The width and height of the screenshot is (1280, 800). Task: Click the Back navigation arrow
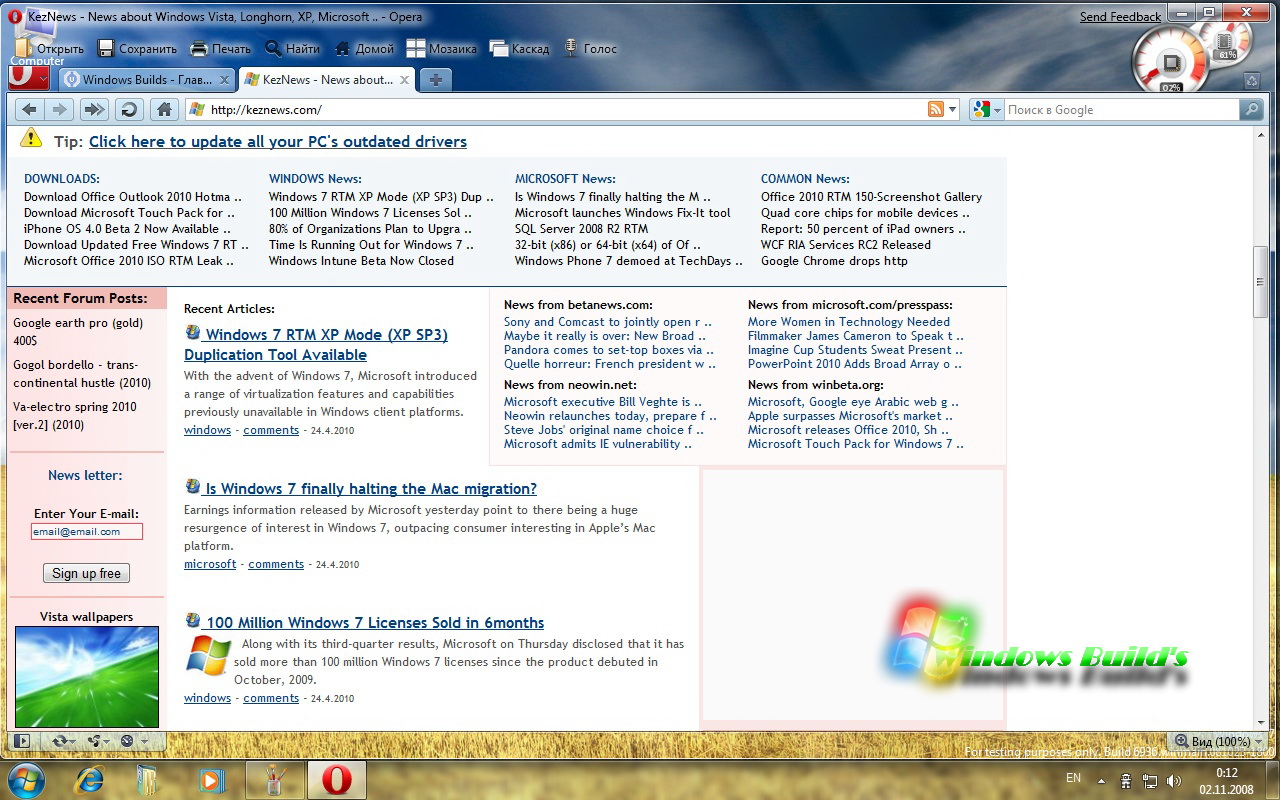pos(30,110)
